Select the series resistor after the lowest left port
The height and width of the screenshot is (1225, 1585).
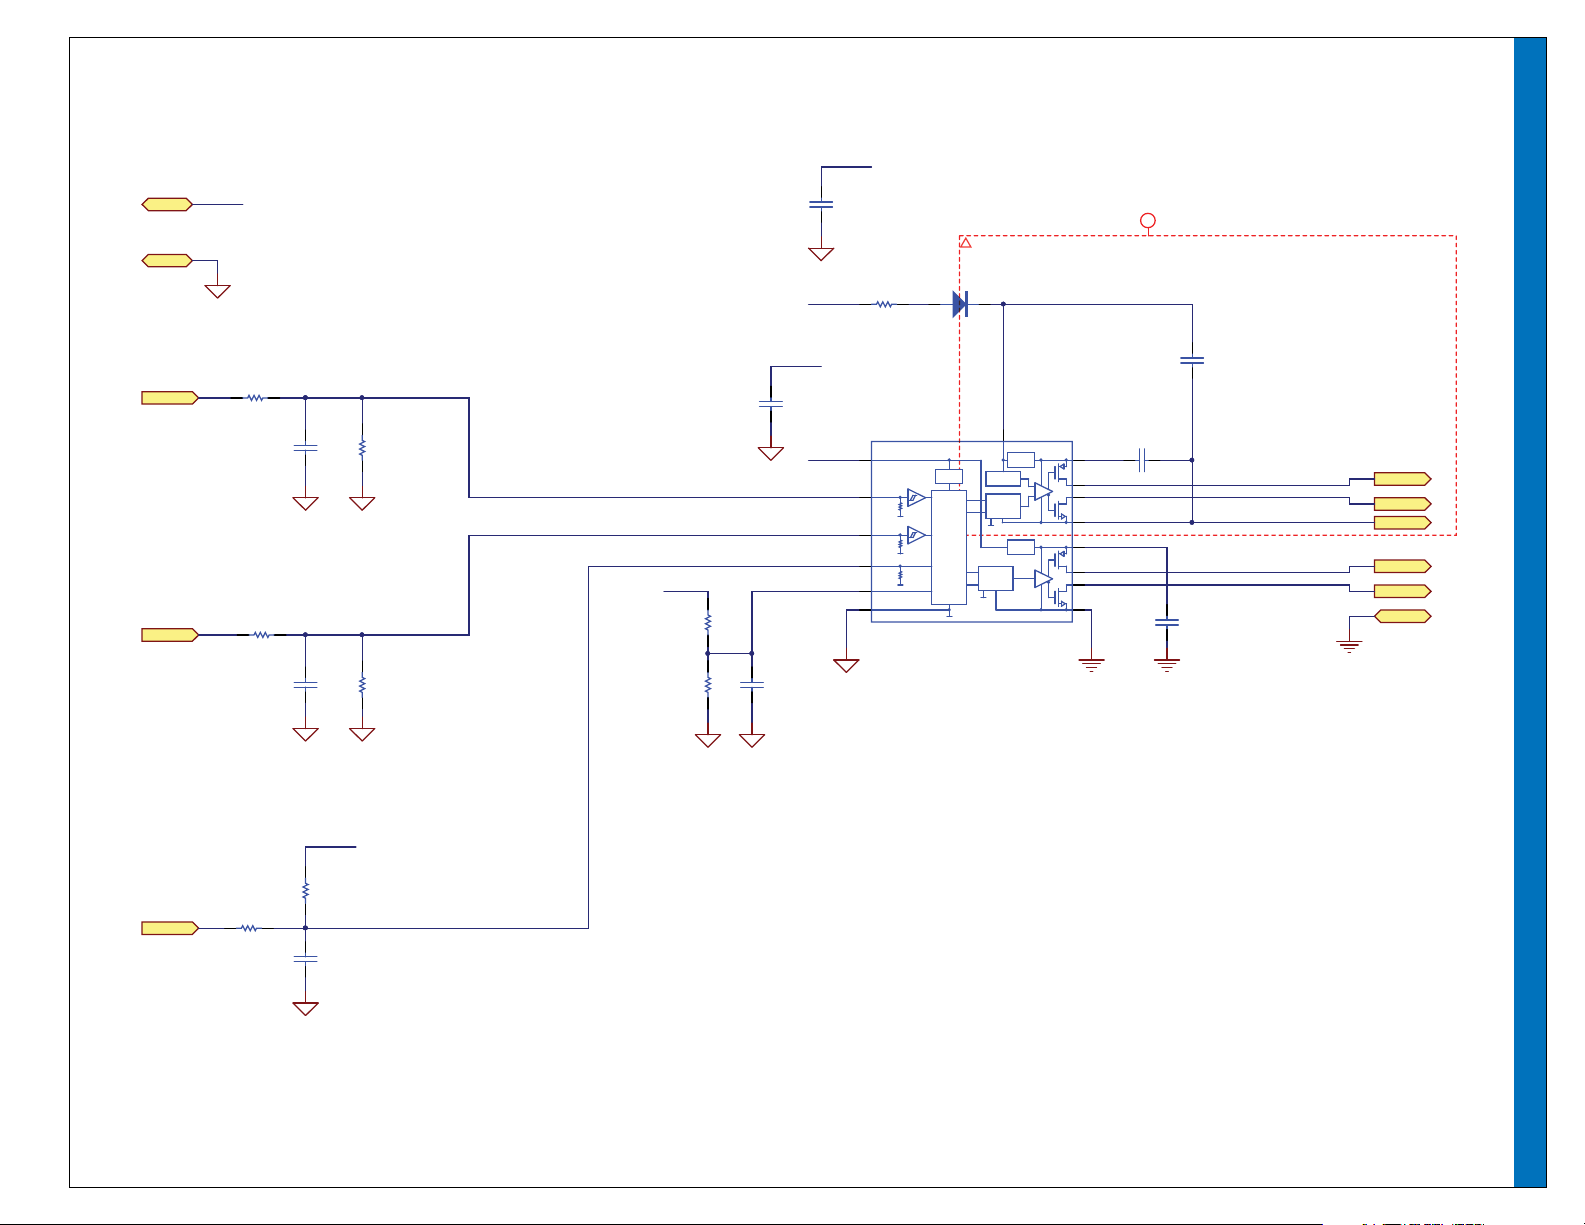tap(249, 928)
